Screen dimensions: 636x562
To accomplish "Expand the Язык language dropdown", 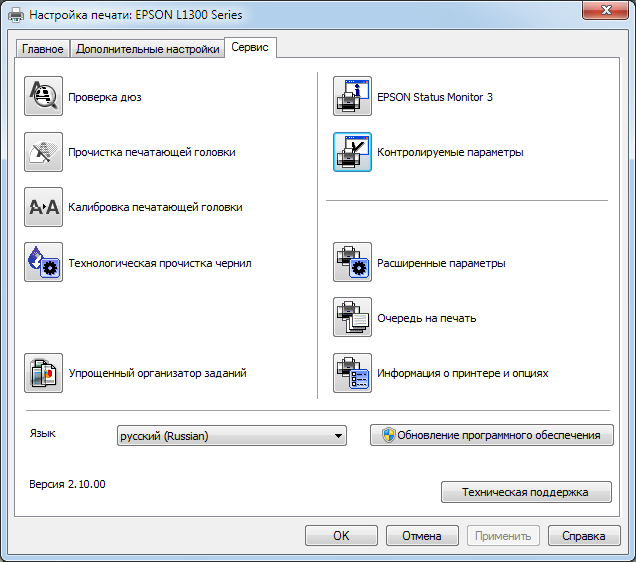I will (232, 435).
